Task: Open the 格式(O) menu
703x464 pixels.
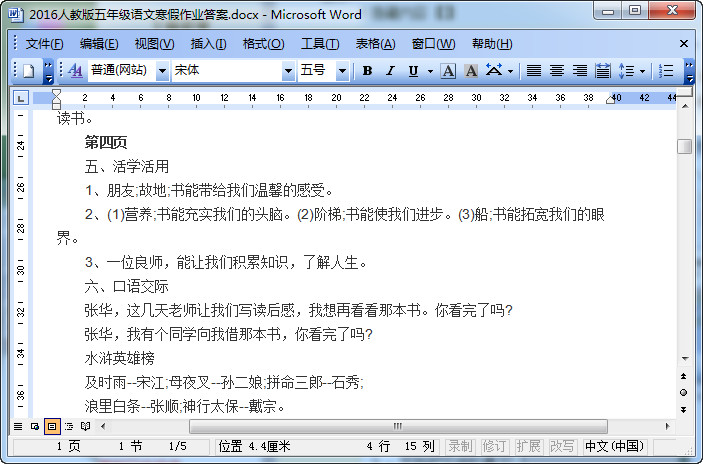Action: click(x=263, y=44)
